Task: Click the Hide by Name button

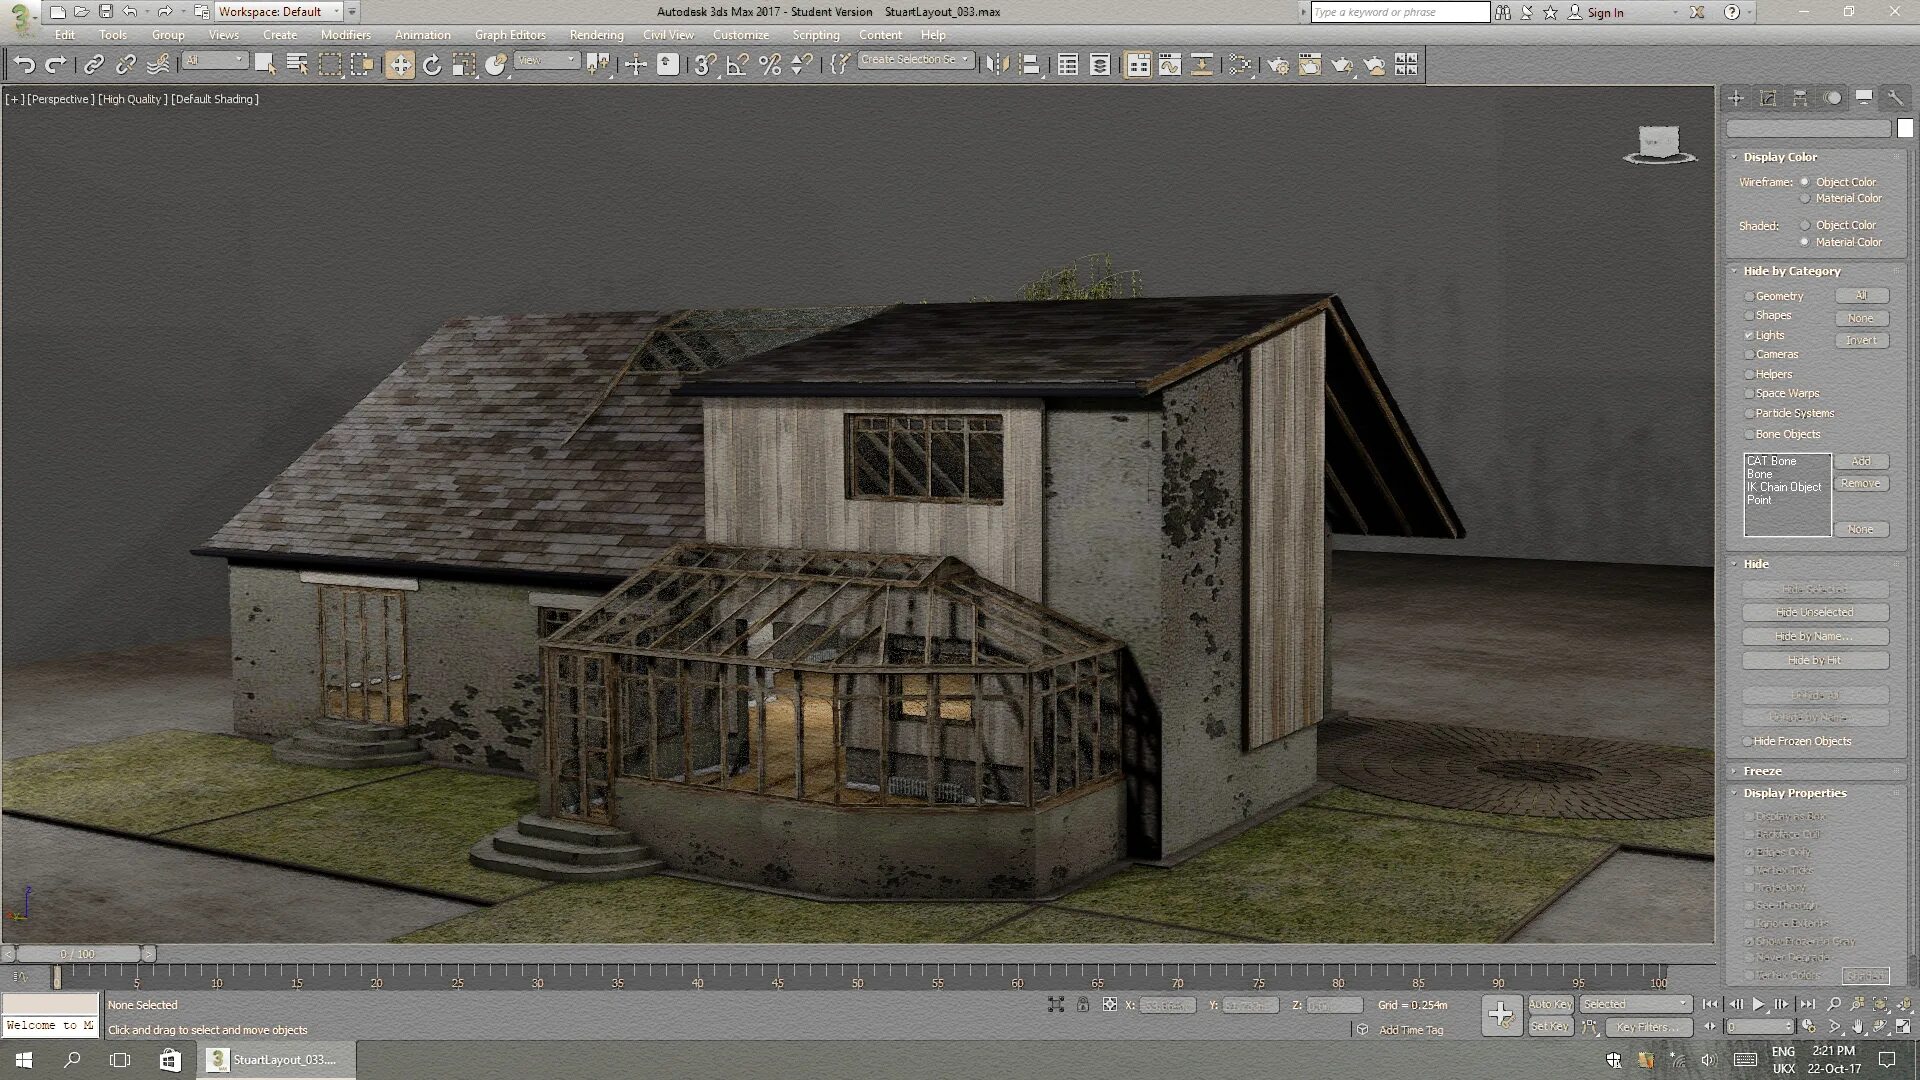Action: point(1814,636)
